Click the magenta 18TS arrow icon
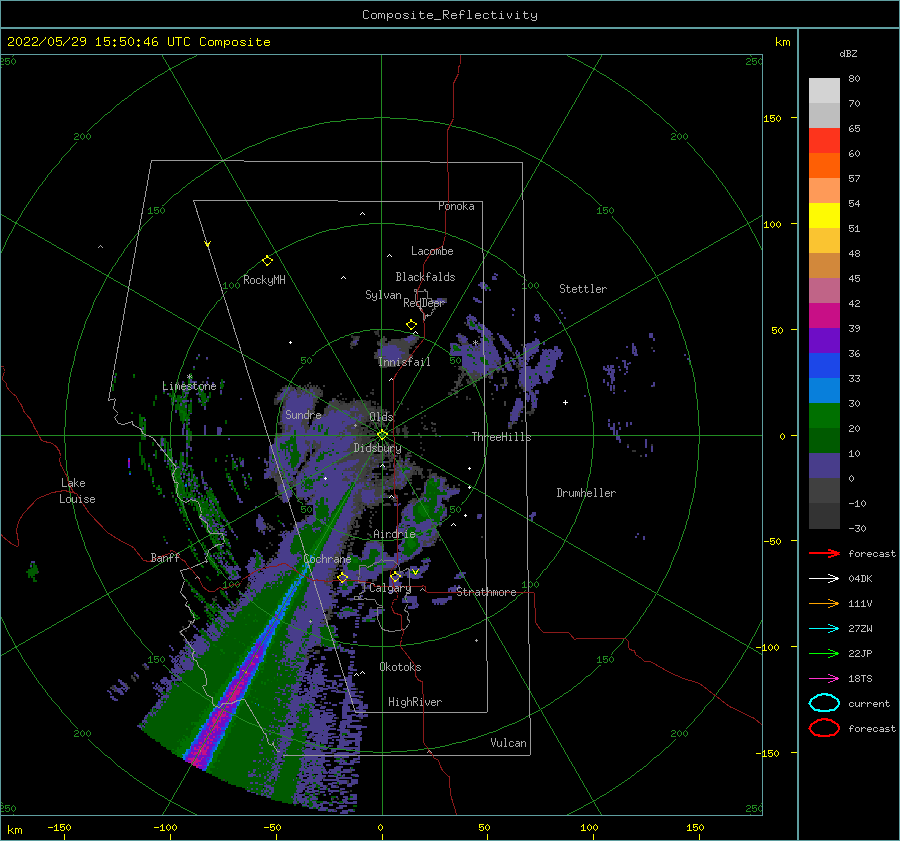This screenshot has width=900, height=841. pyautogui.click(x=824, y=679)
